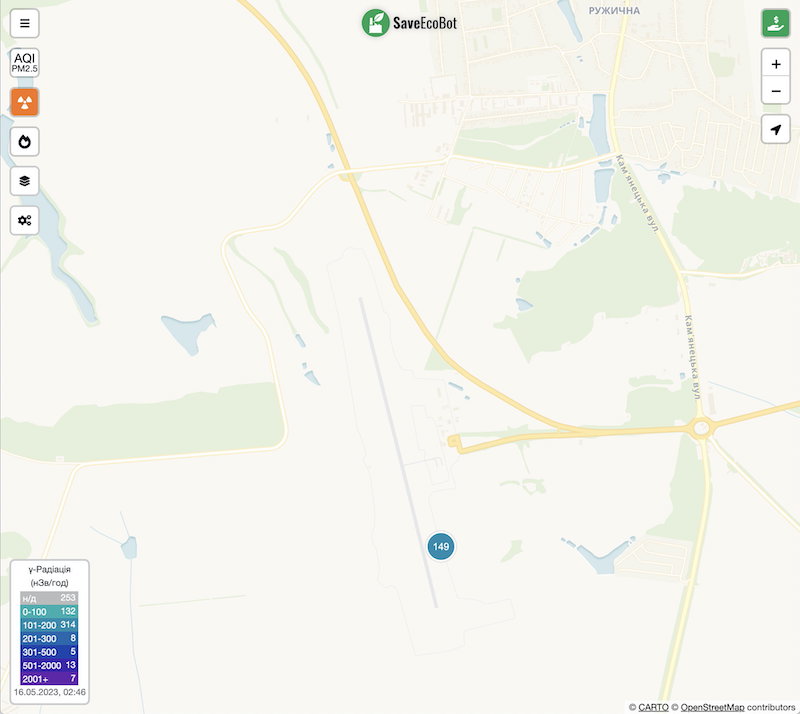Open the settings gears button
This screenshot has height=714, width=800.
point(24,220)
